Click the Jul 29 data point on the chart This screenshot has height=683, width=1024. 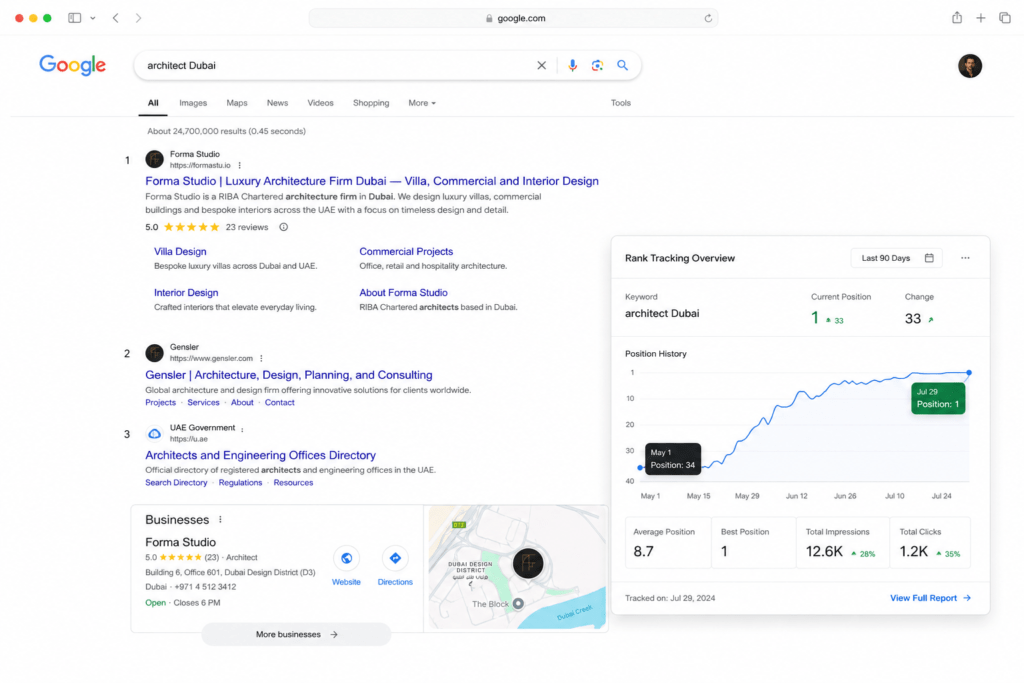click(x=969, y=373)
